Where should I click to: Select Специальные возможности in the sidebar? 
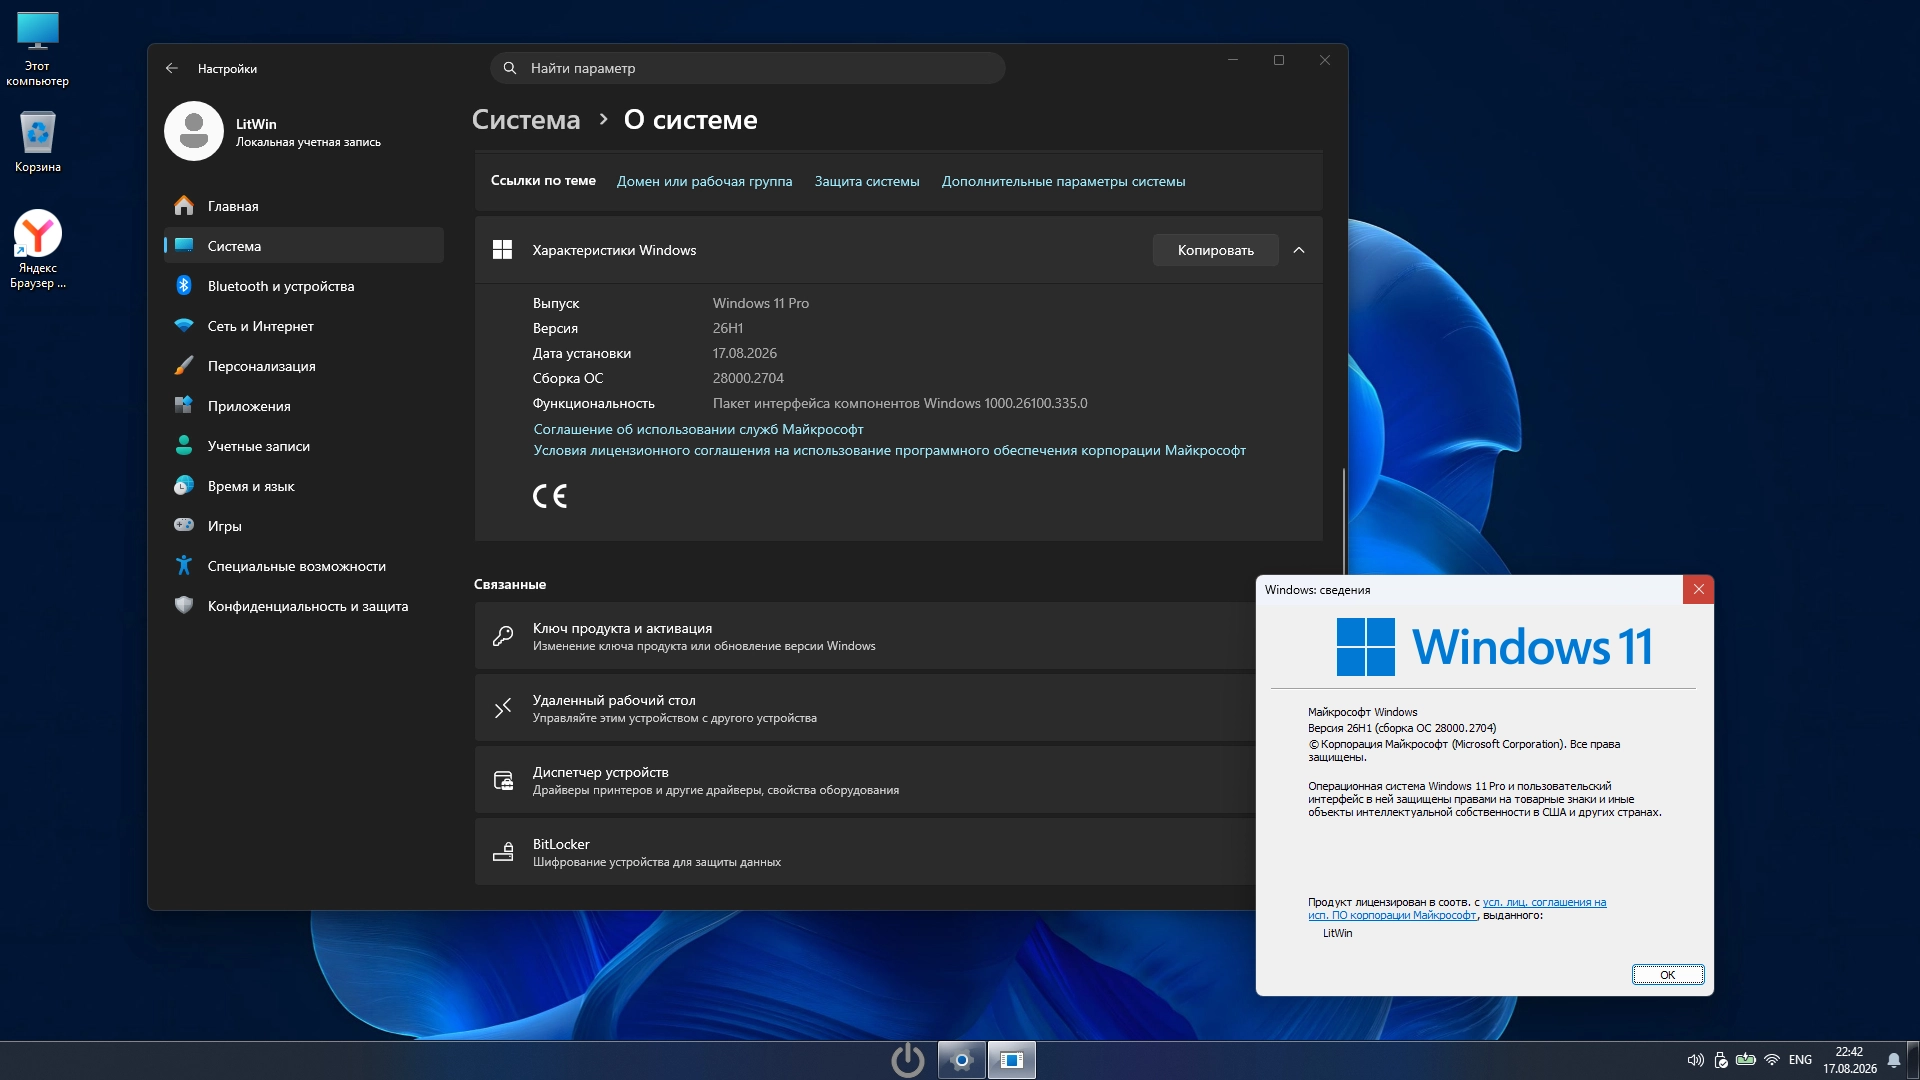pos(304,566)
